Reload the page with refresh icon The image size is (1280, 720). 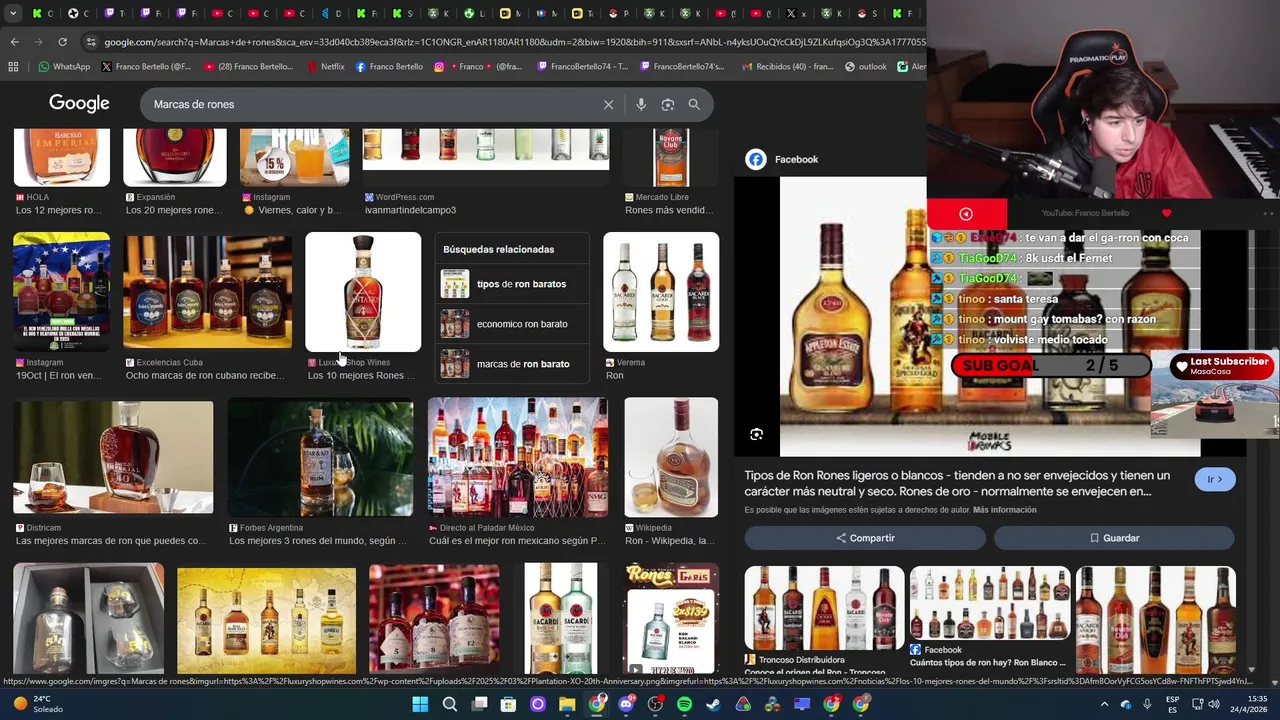[x=62, y=42]
